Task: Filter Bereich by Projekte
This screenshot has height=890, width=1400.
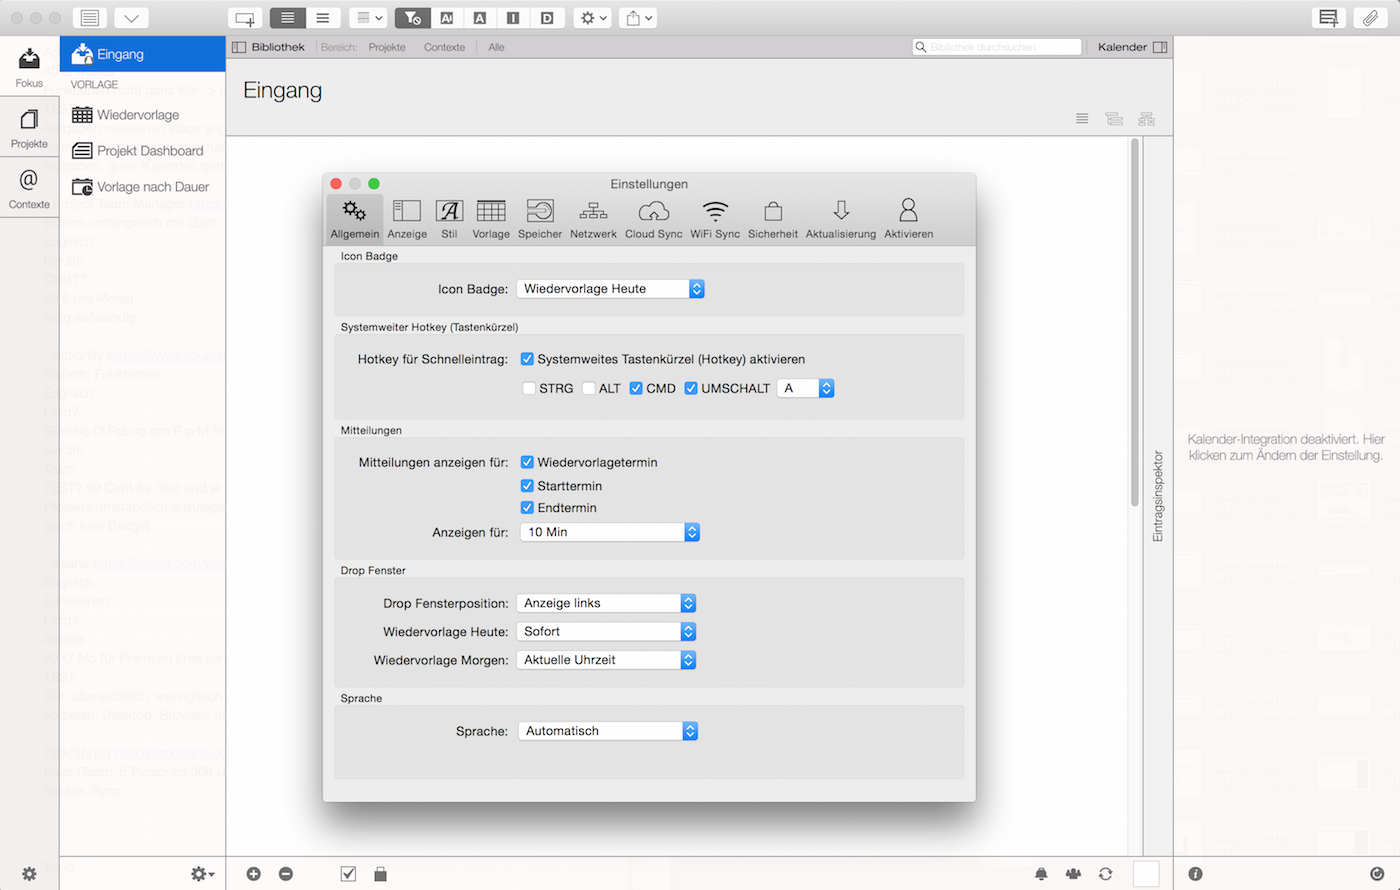Action: click(387, 47)
